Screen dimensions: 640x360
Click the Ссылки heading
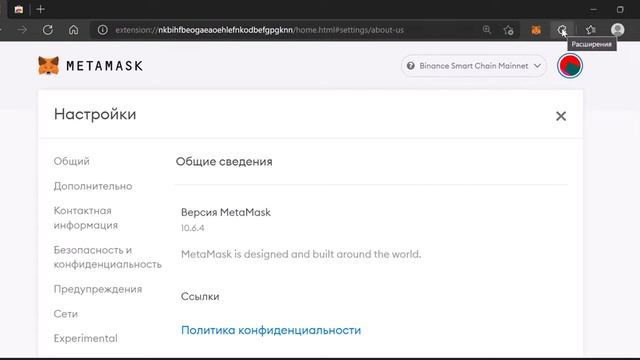coord(200,296)
